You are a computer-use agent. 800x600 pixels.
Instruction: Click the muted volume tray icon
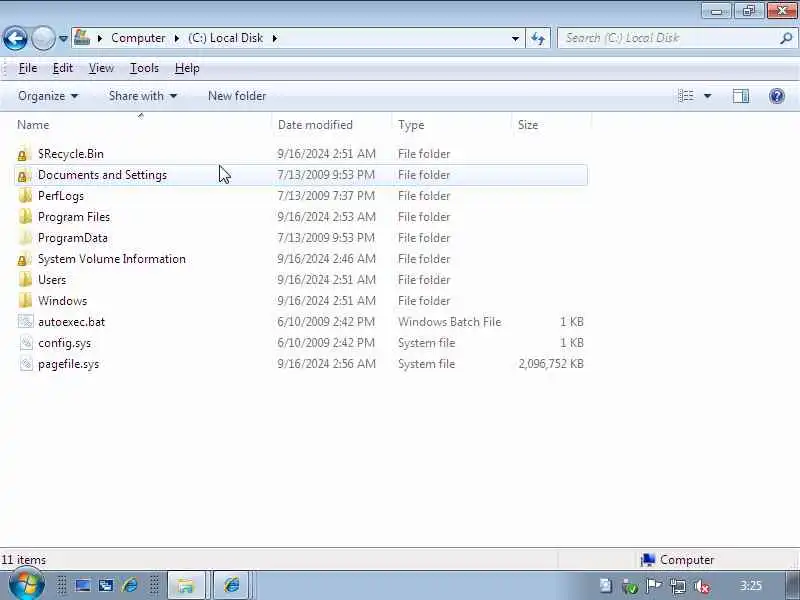[702, 586]
